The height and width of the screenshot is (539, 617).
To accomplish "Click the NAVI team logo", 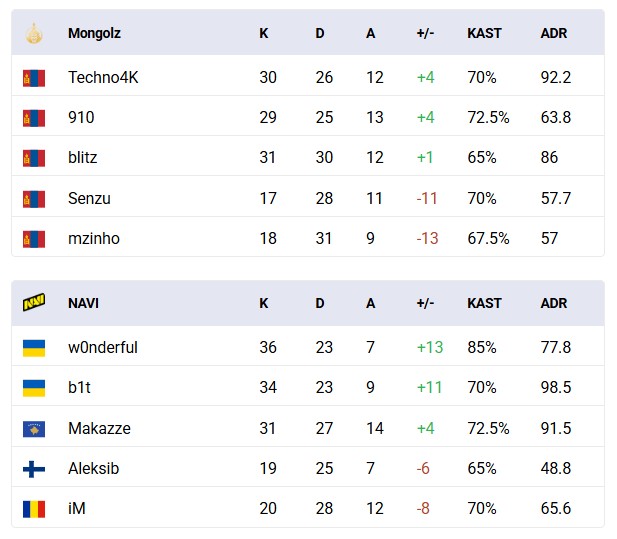I will click(x=34, y=303).
